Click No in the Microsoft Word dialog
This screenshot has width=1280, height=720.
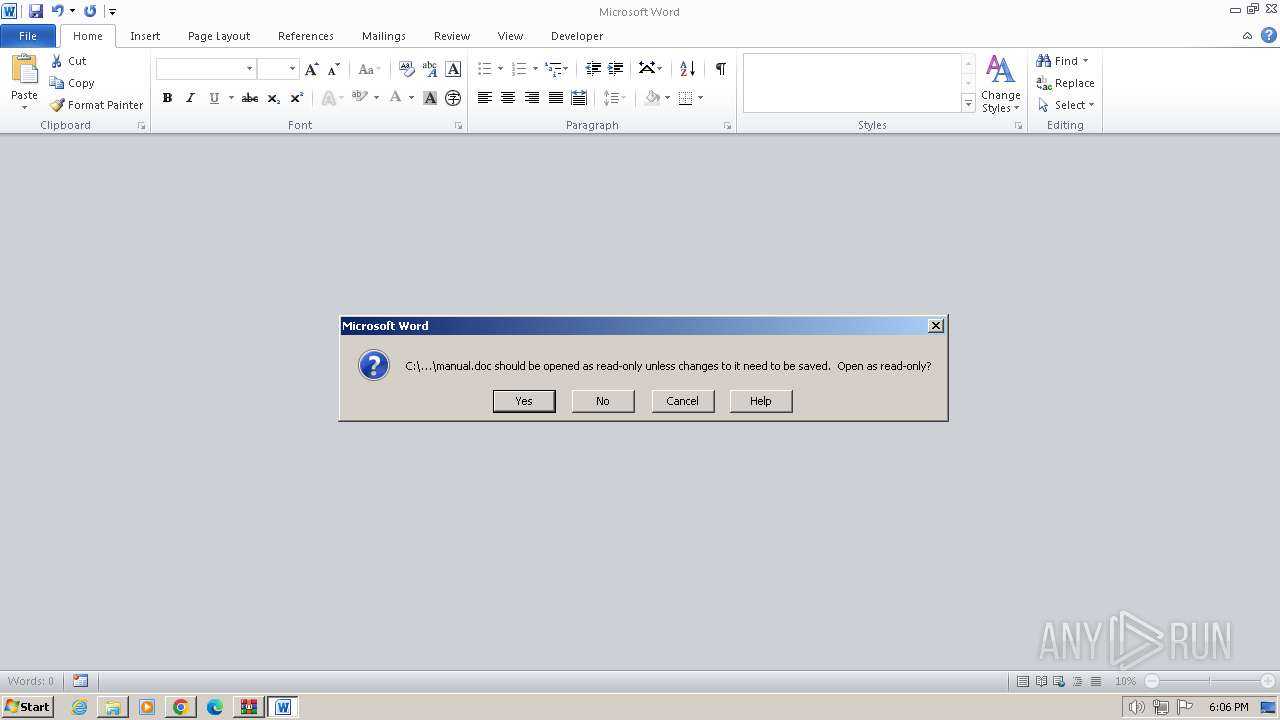pyautogui.click(x=603, y=401)
